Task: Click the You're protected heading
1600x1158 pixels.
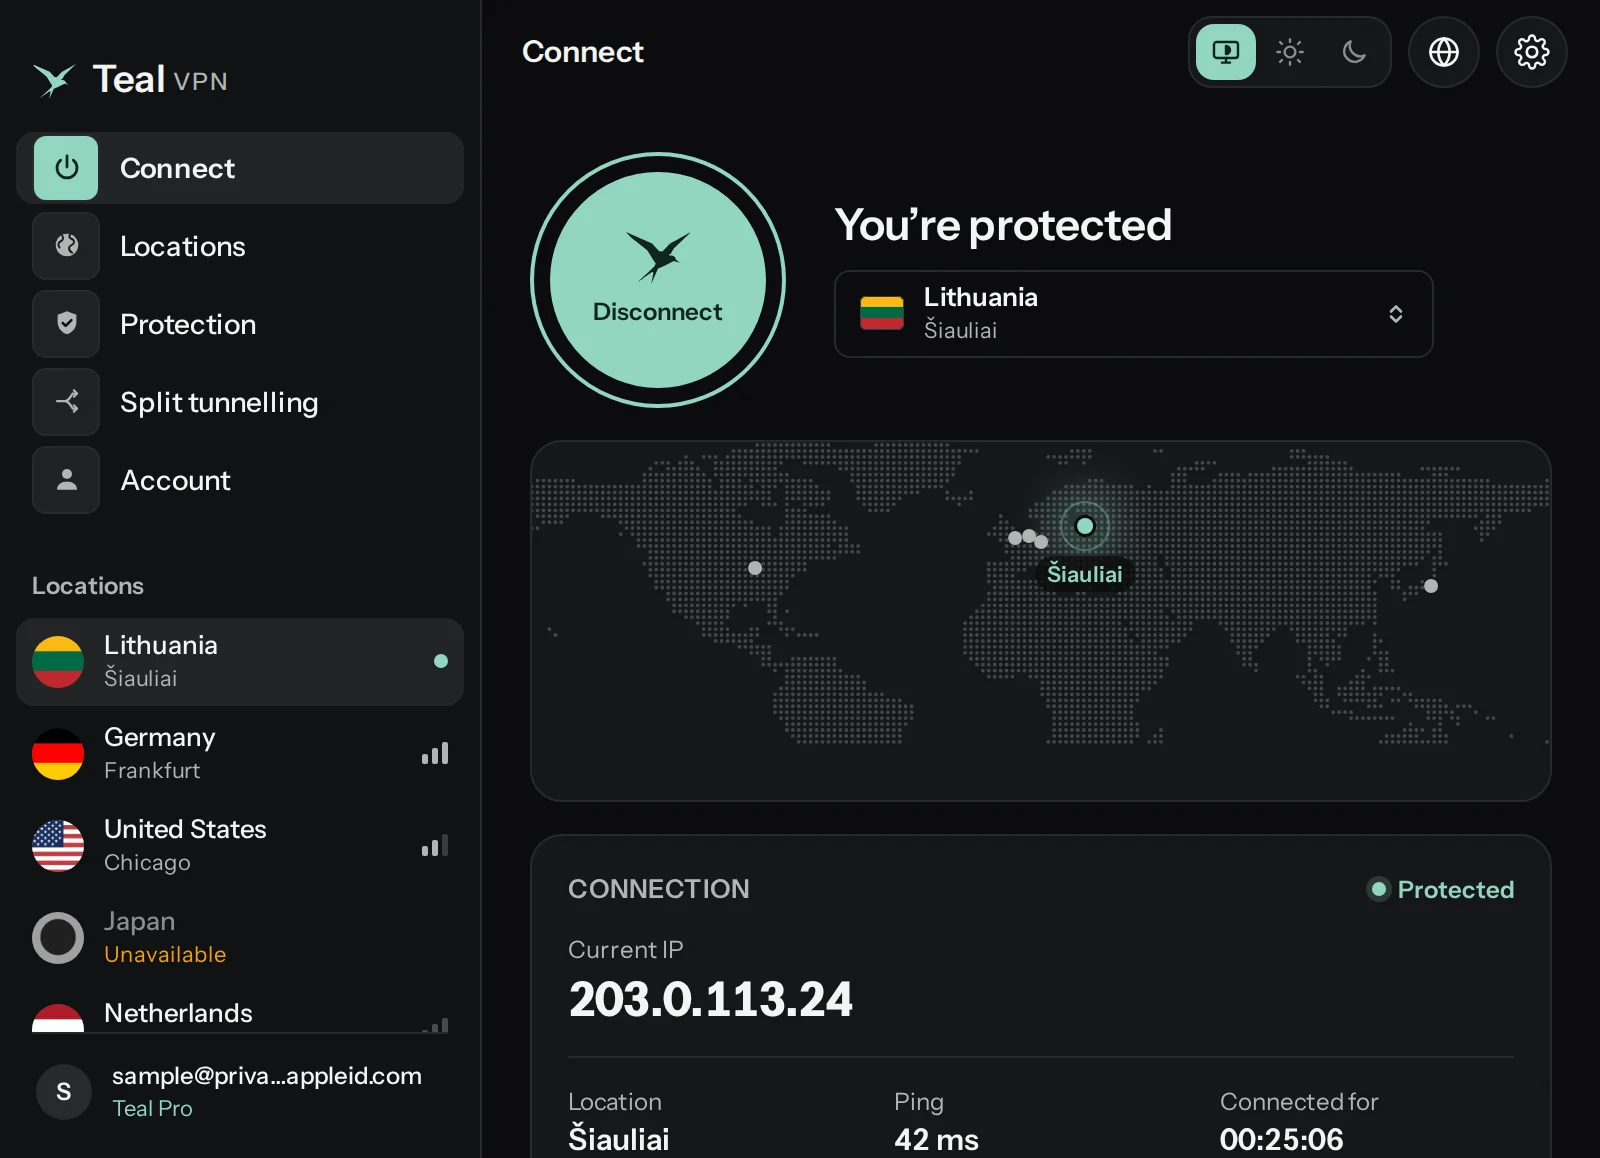Action: pyautogui.click(x=1003, y=225)
